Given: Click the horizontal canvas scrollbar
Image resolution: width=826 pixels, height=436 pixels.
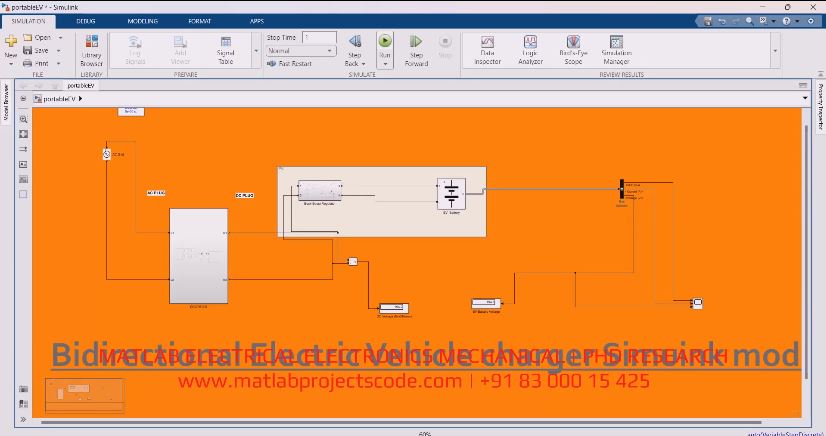Looking at the screenshot, I should pos(400,422).
